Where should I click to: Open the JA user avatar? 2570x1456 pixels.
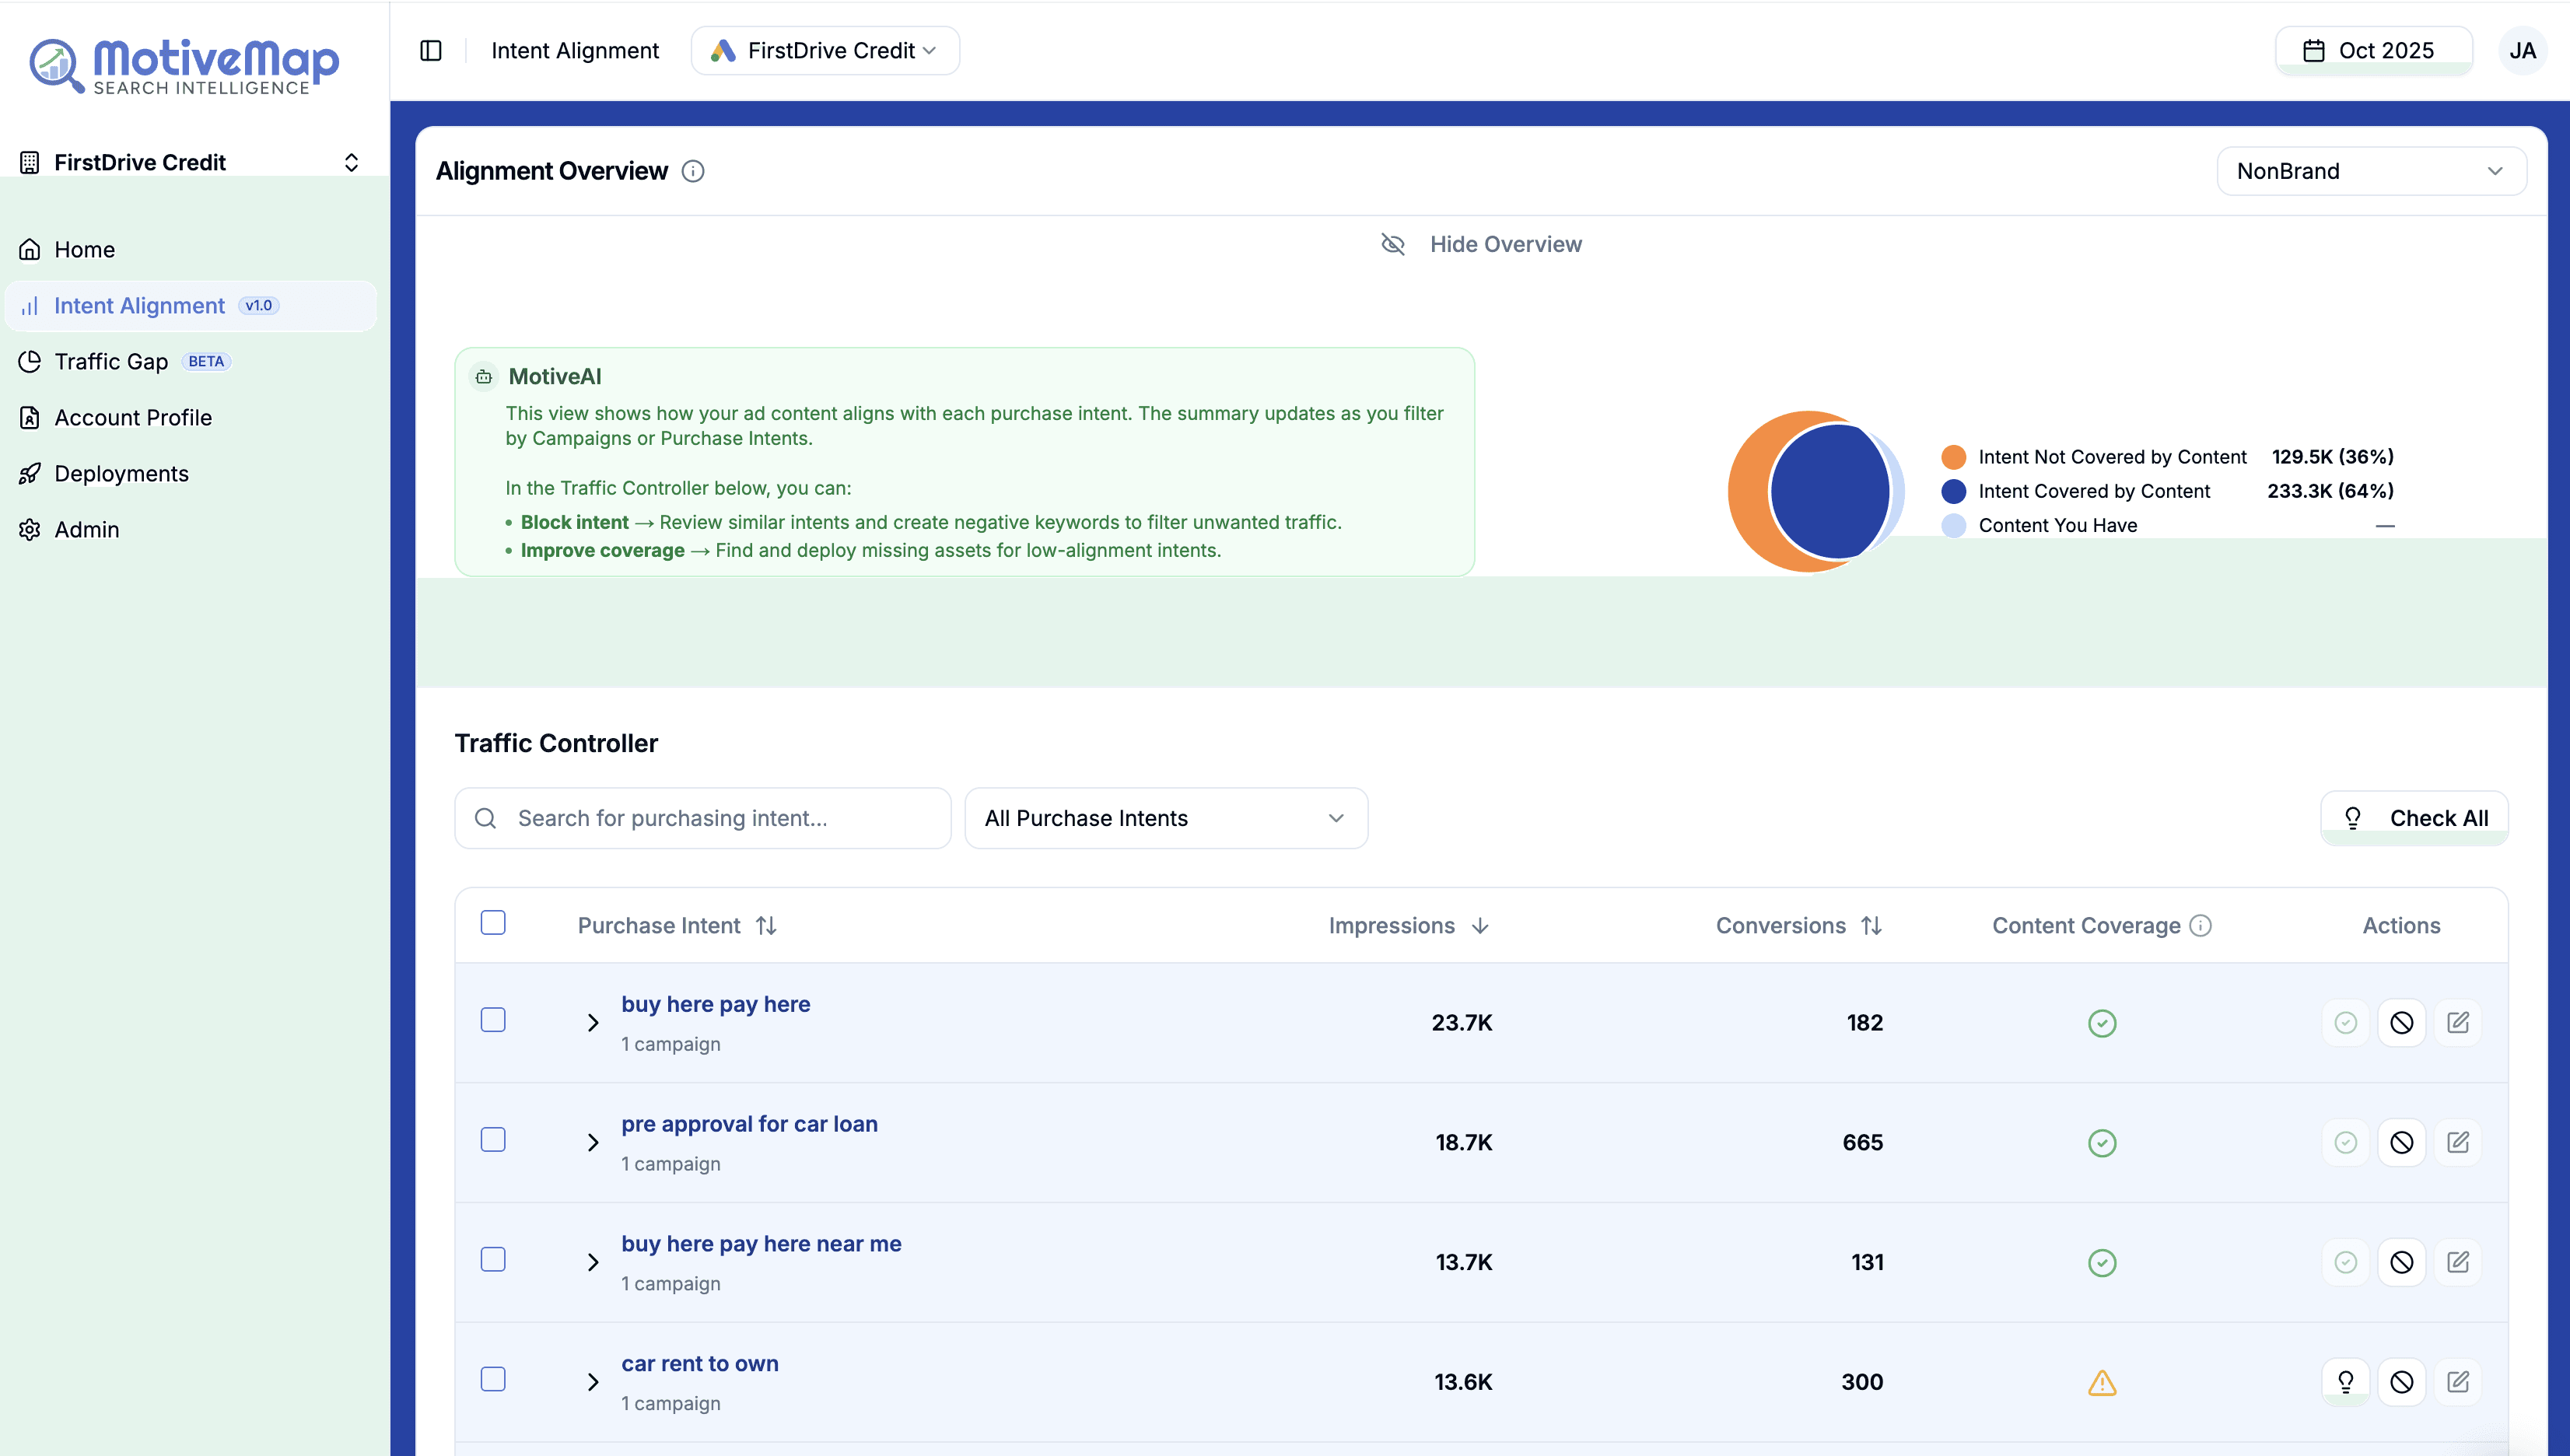(2522, 51)
